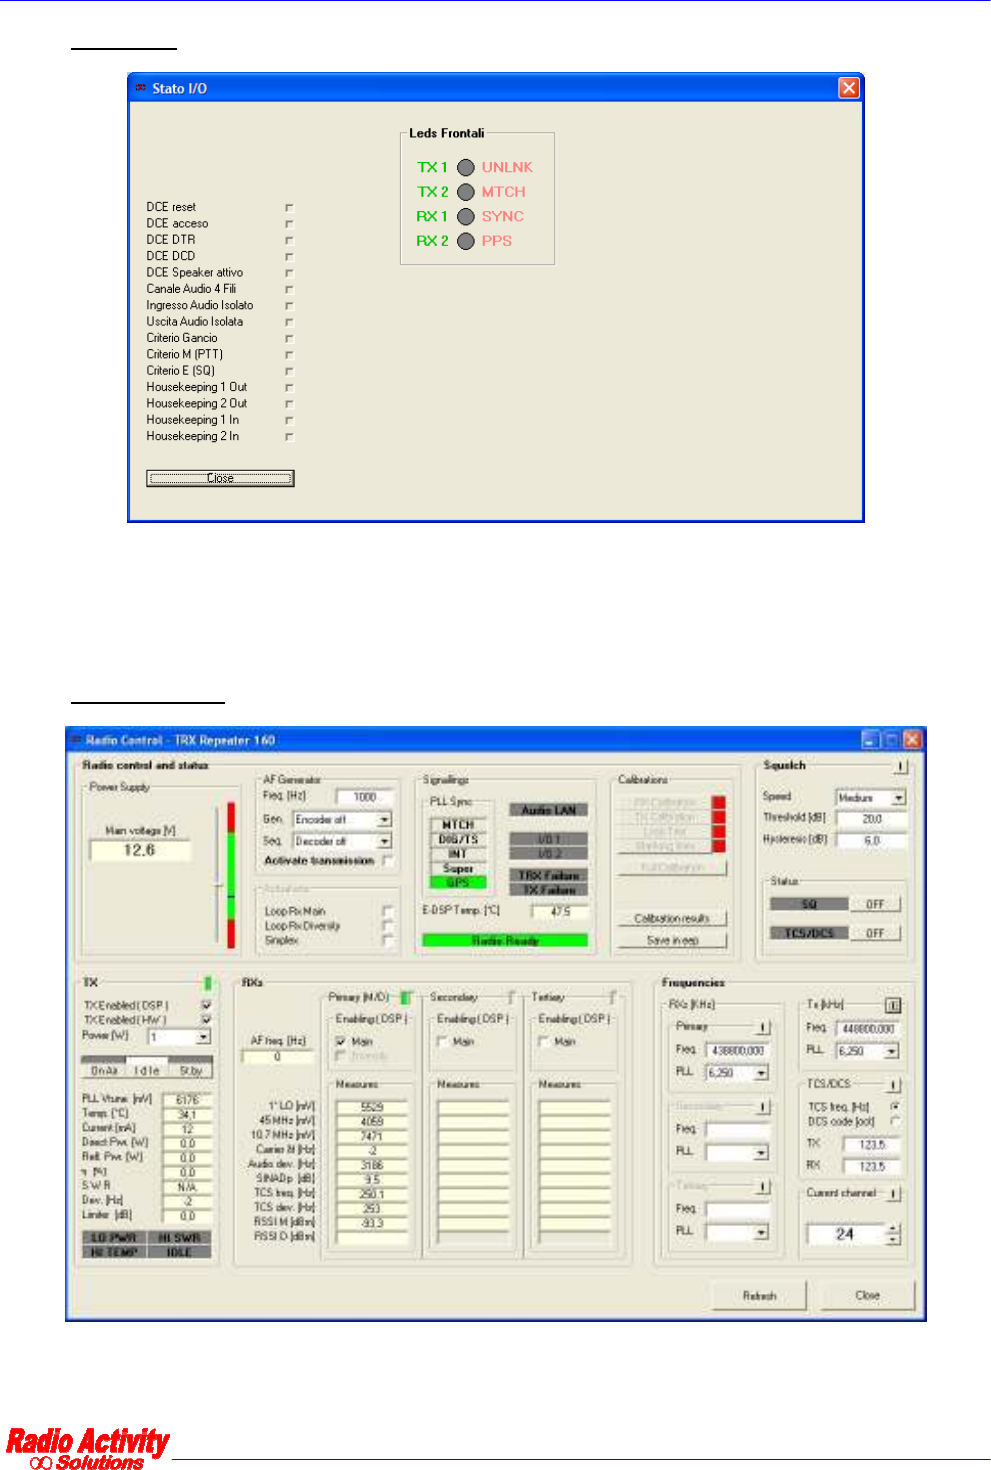The width and height of the screenshot is (991, 1470).
Task: Toggle the Simplex checkbox
Action: pos(388,940)
